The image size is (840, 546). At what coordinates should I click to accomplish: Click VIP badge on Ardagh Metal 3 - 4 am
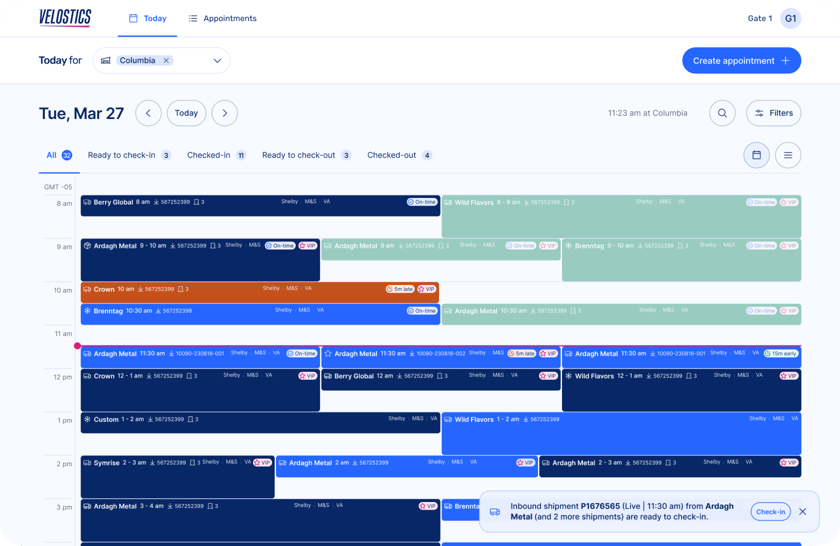pos(428,506)
